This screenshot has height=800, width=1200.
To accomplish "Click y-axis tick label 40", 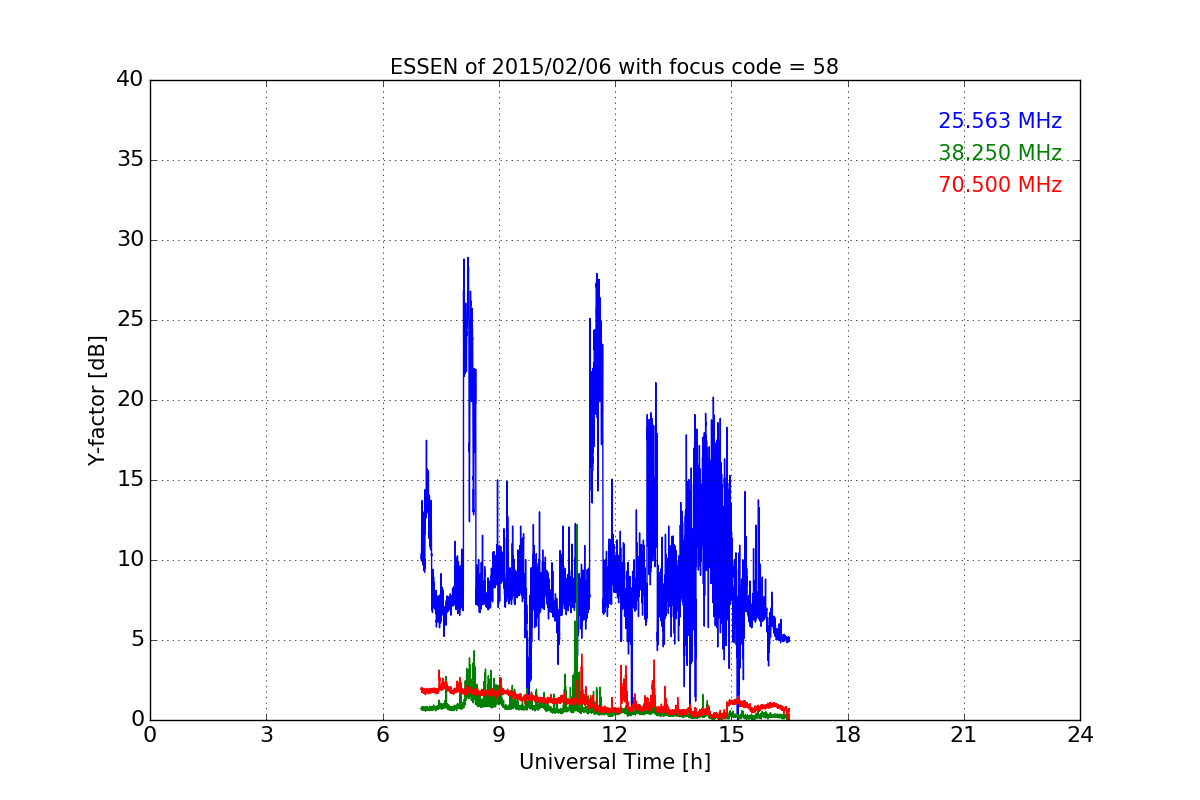I will tap(129, 80).
